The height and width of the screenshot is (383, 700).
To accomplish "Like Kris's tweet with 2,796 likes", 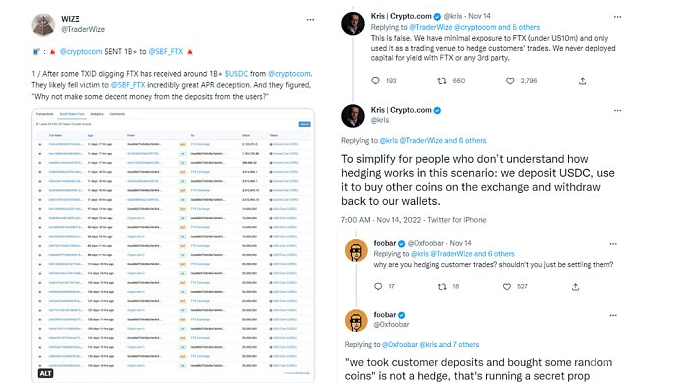I will (x=510, y=81).
